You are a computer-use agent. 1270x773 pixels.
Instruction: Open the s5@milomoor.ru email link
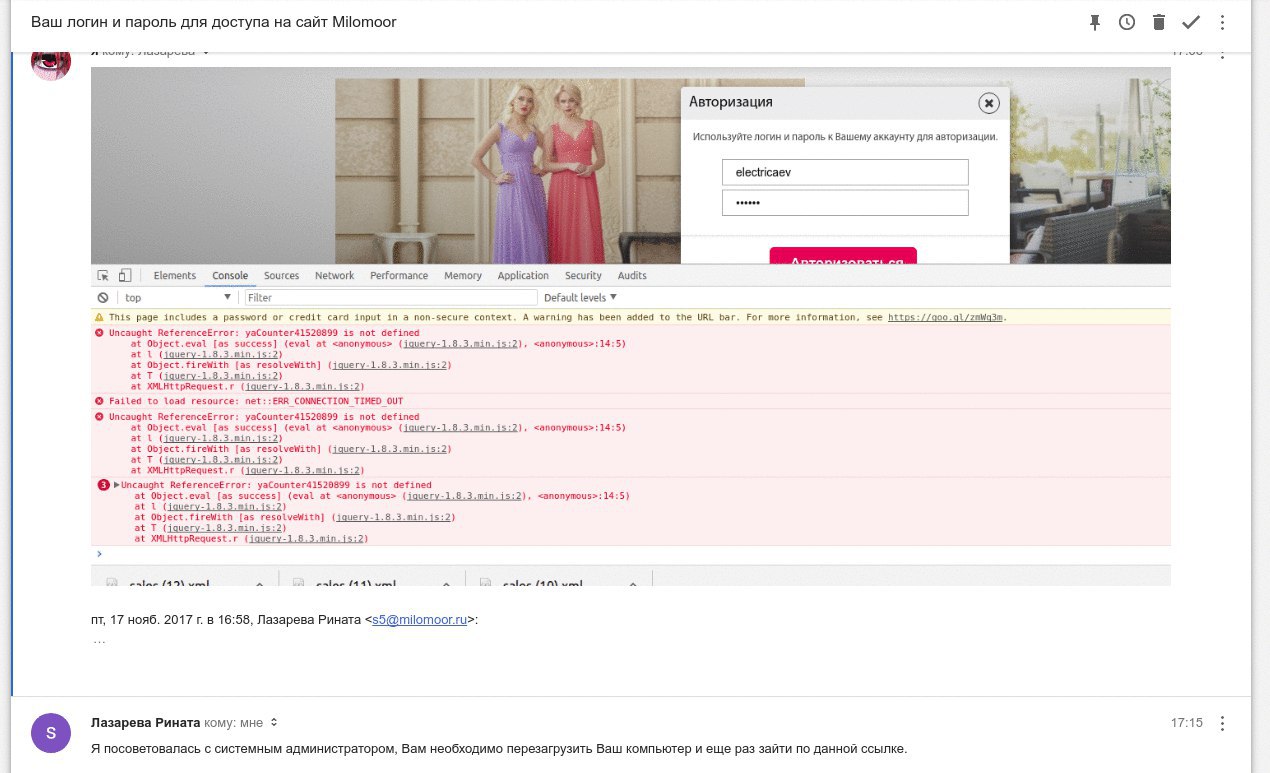pos(420,620)
